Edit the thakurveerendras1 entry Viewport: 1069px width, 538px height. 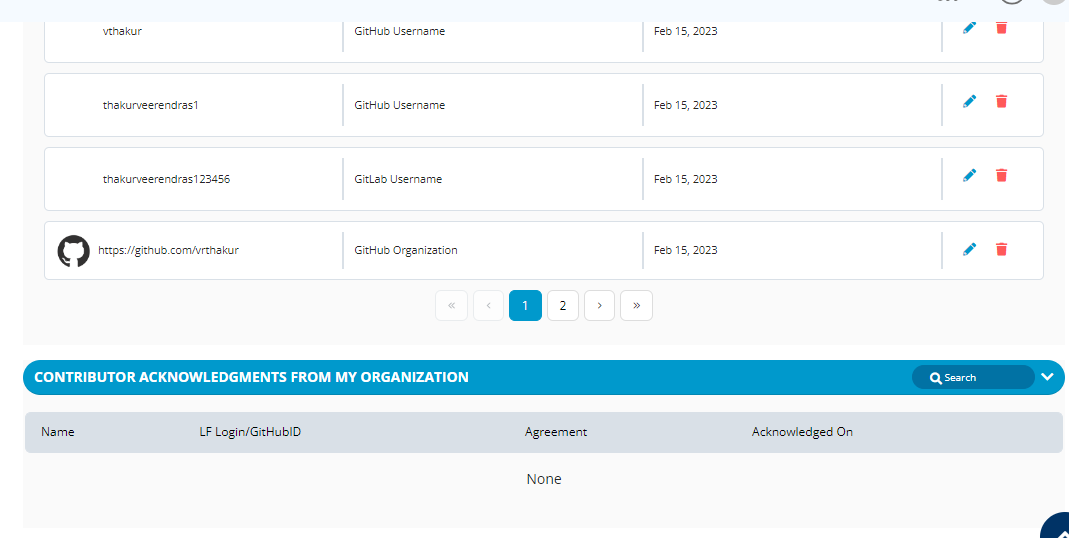(969, 102)
